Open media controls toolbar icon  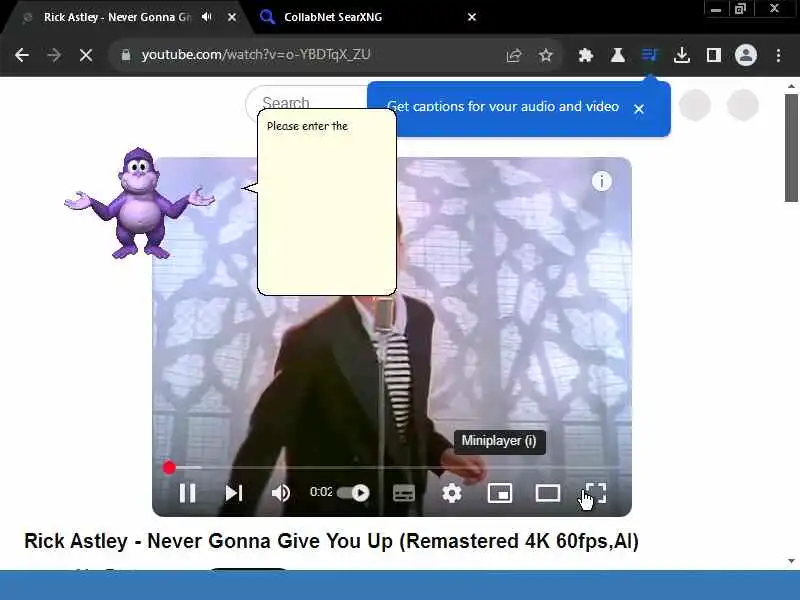[x=649, y=55]
